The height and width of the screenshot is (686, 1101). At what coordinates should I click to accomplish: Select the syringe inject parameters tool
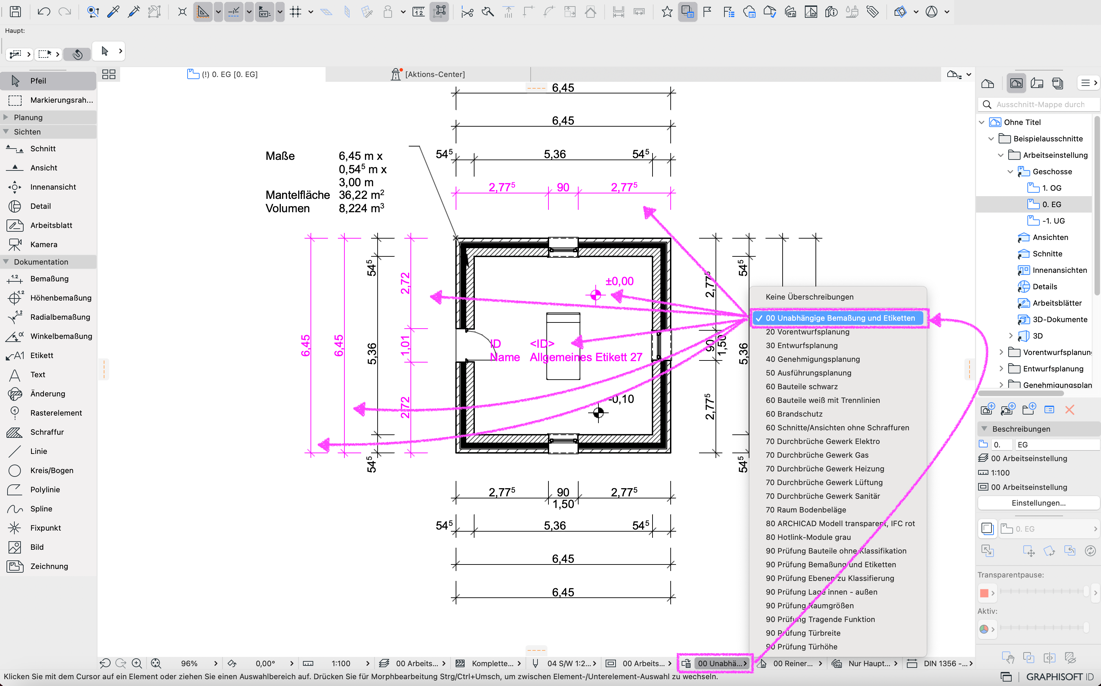click(x=133, y=12)
